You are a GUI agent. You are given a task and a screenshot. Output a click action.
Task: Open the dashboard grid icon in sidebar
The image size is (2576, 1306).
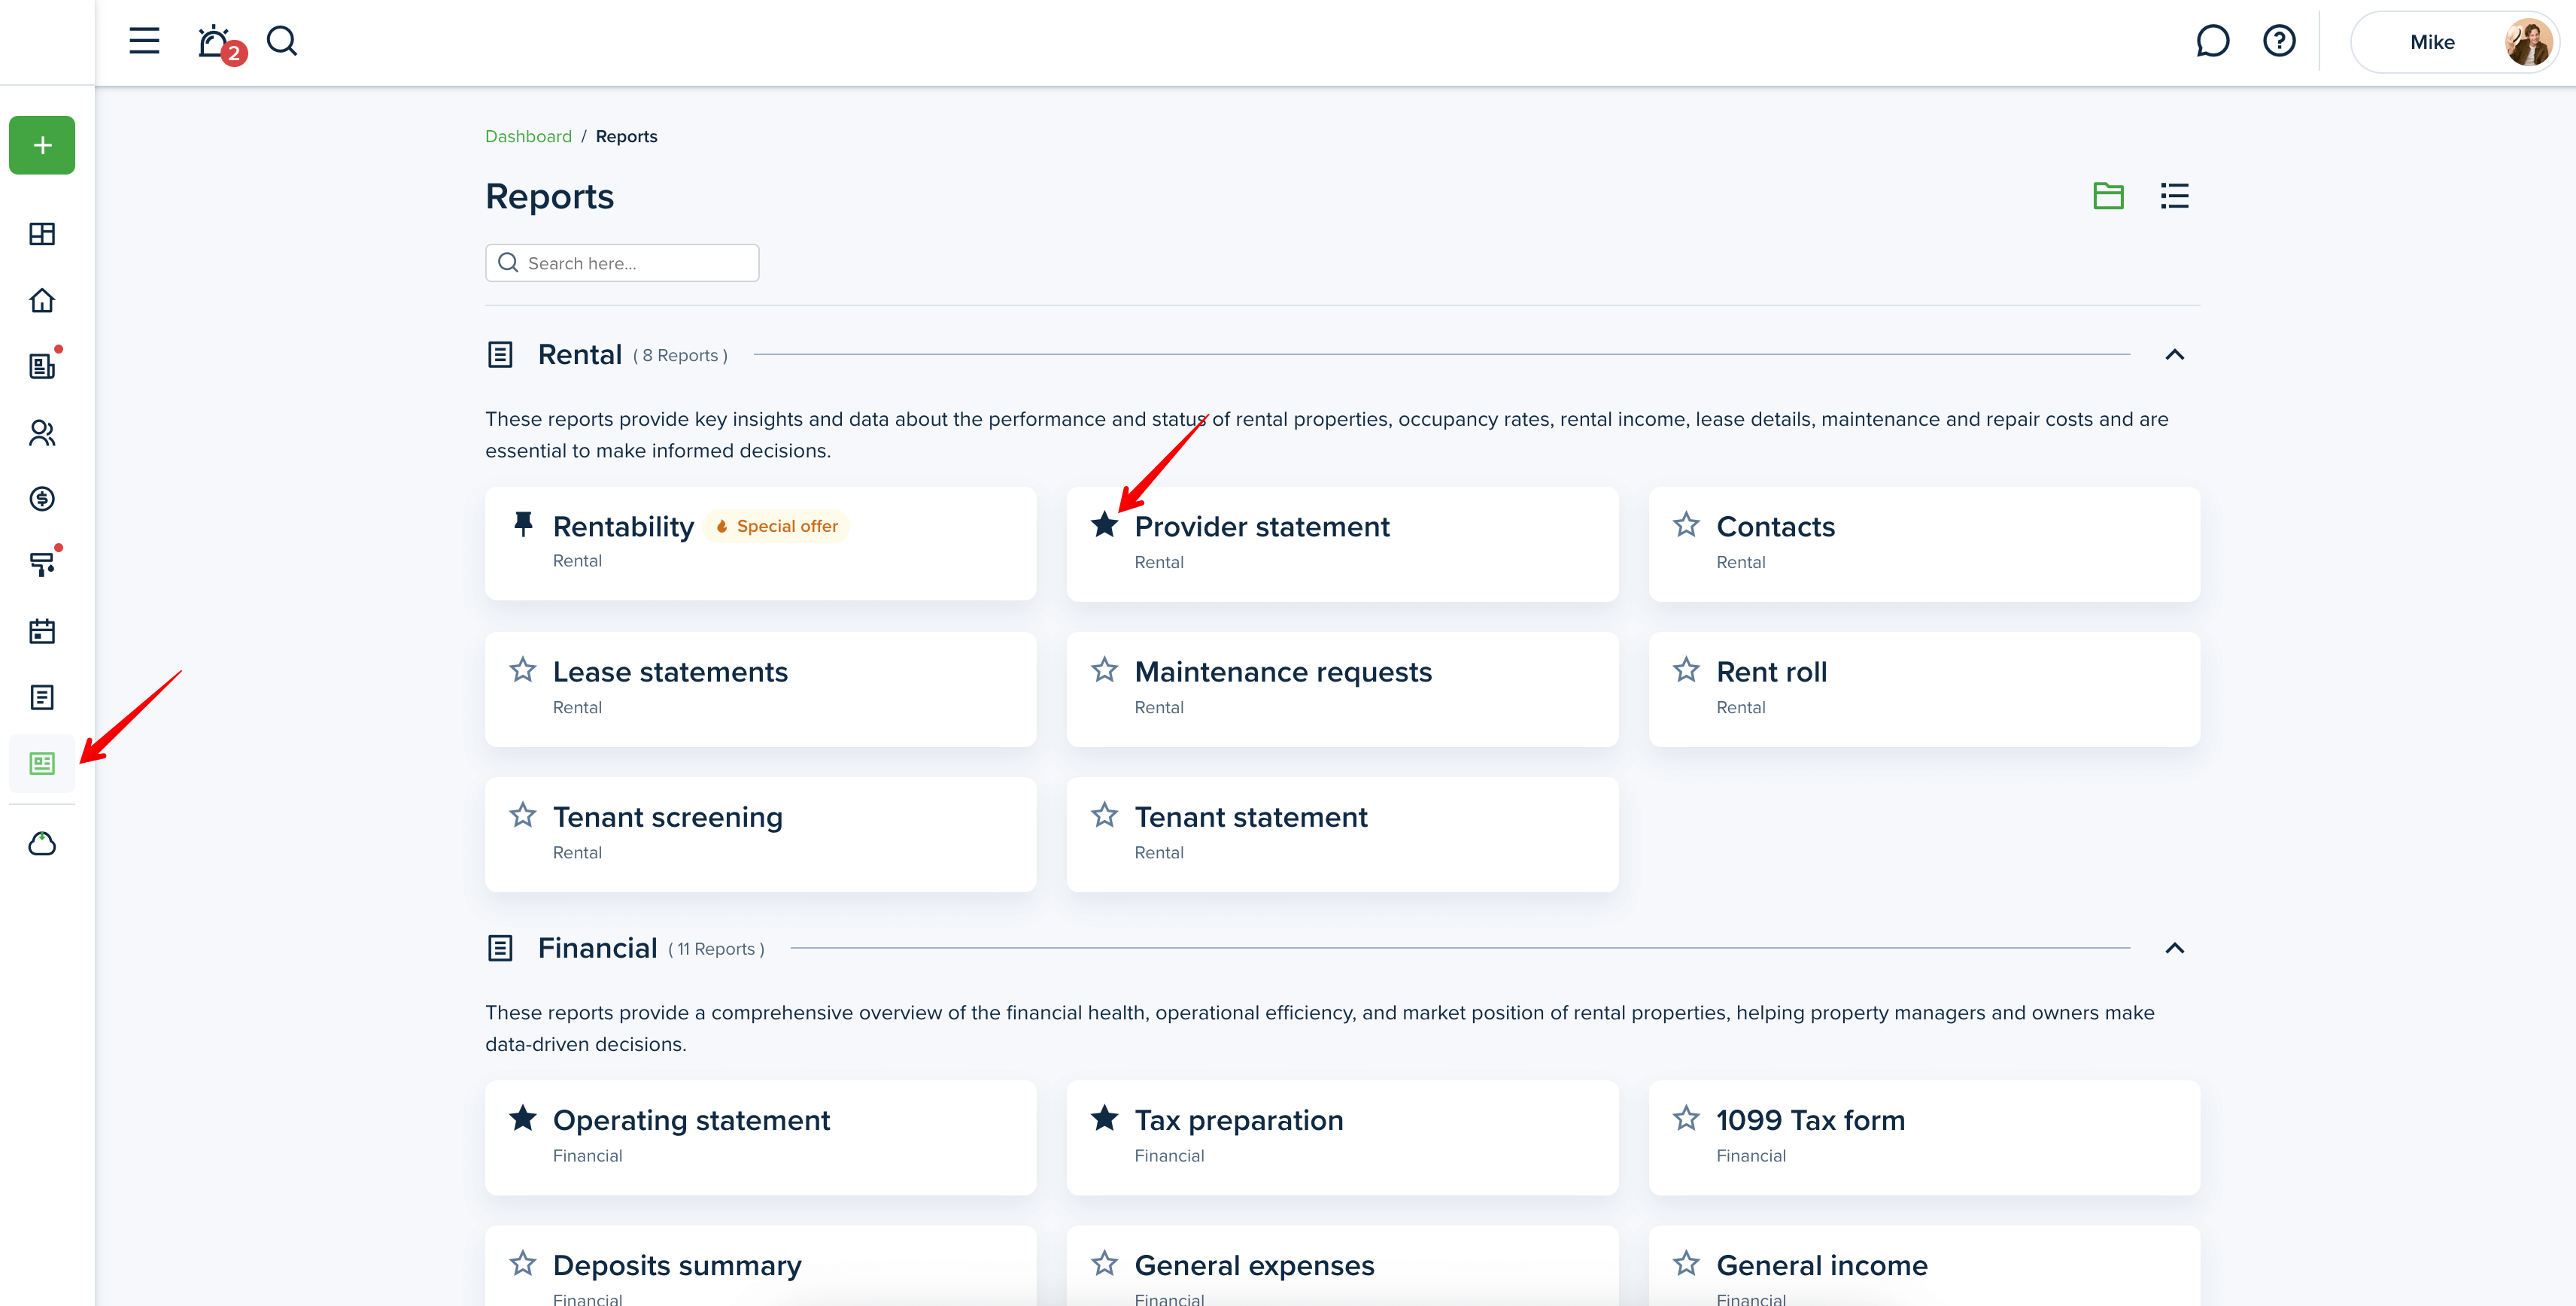coord(42,234)
